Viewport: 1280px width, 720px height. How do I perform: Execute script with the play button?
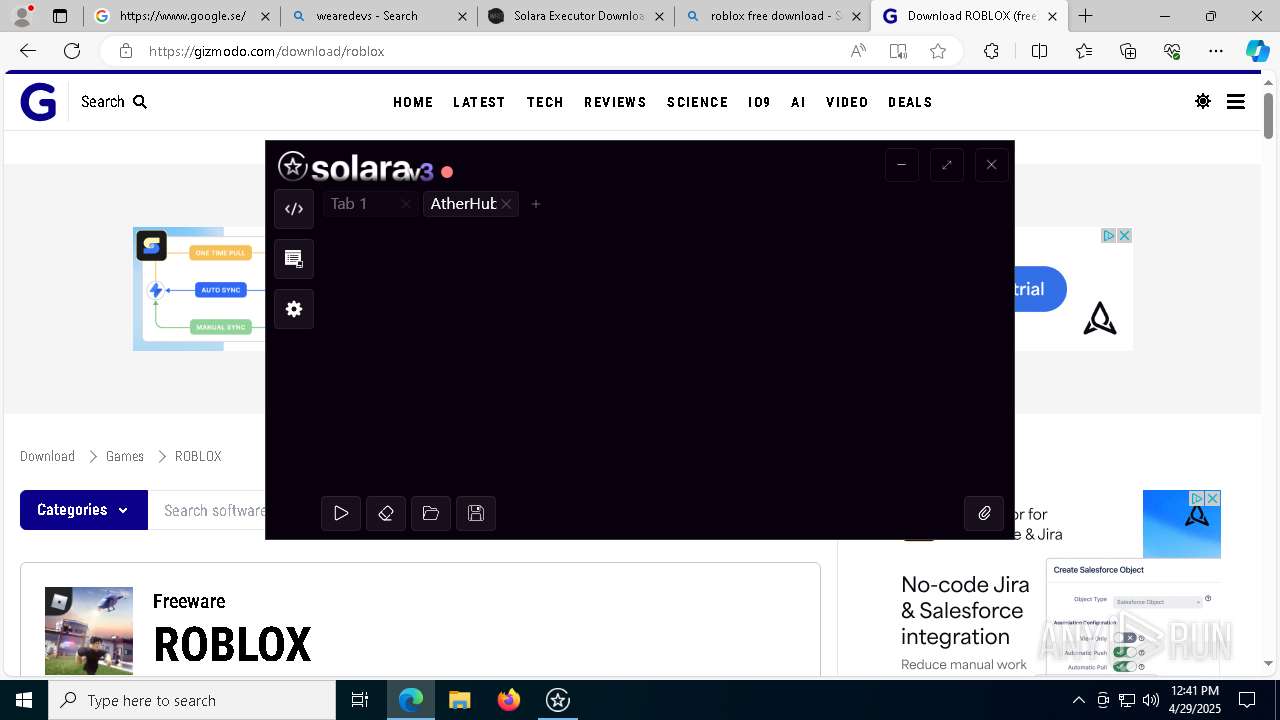pyautogui.click(x=341, y=513)
